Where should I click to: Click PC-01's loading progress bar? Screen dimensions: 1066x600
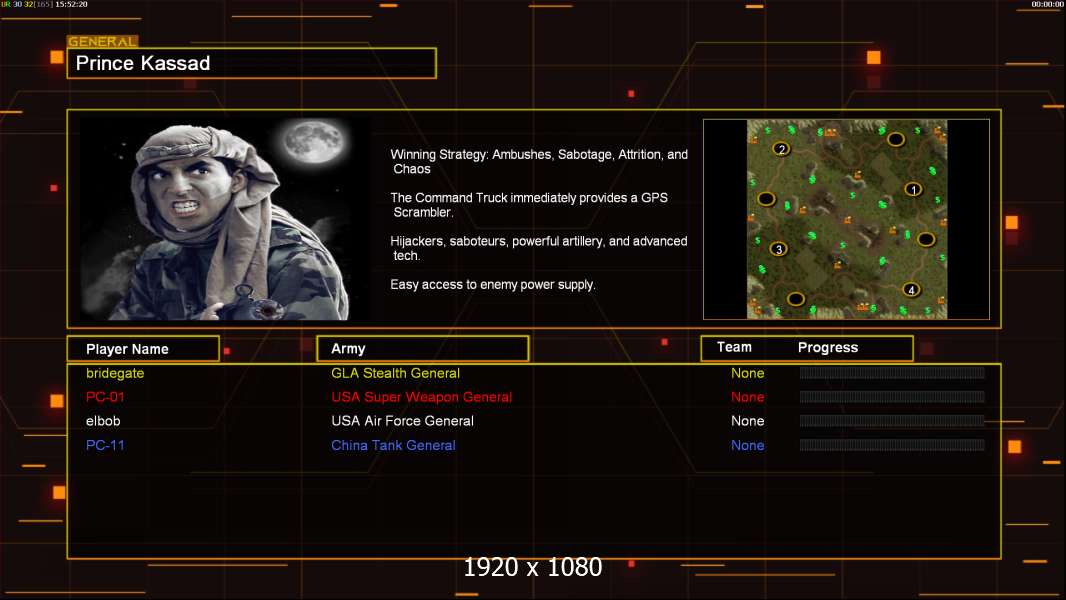pos(892,397)
